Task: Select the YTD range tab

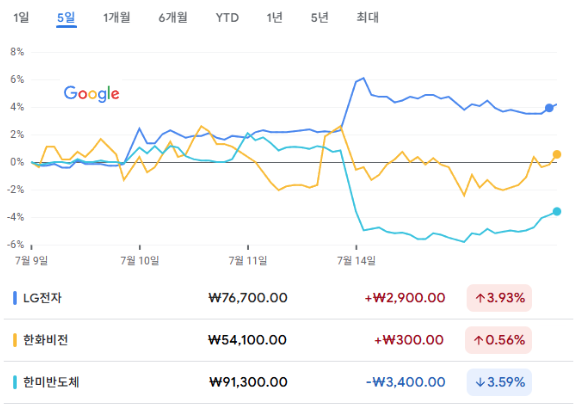Action: coord(227,17)
